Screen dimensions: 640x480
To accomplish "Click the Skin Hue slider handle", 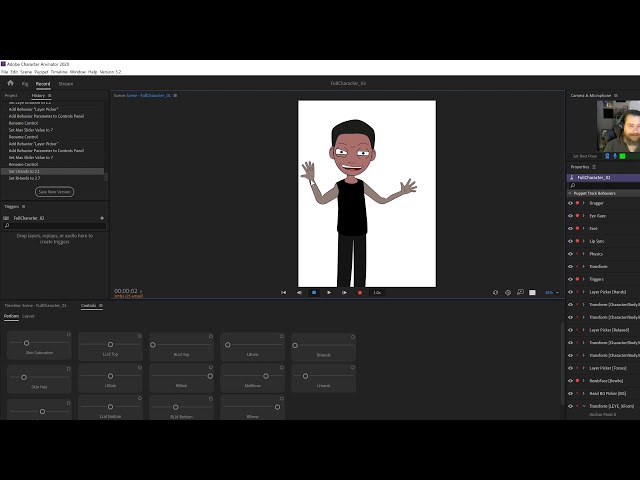I will pos(24,378).
